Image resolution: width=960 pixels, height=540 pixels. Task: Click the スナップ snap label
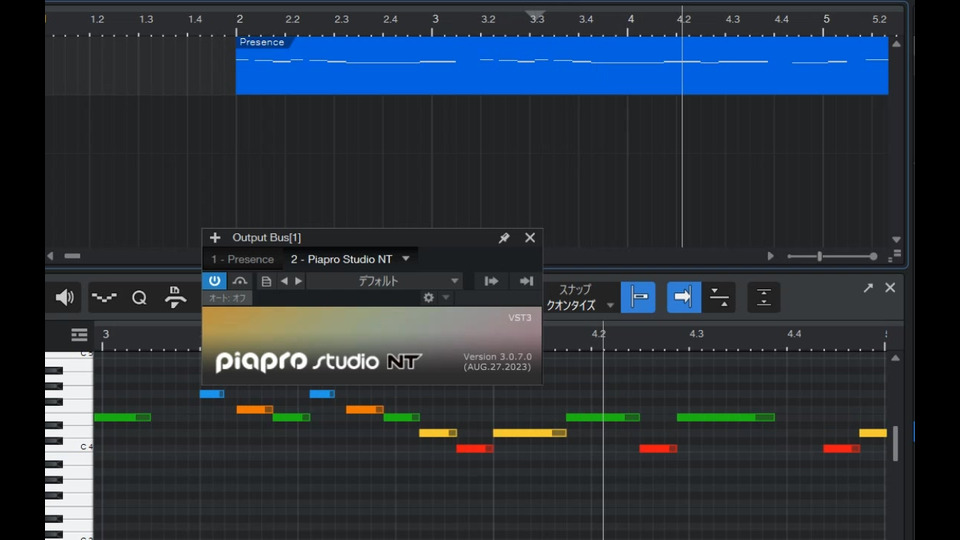[575, 290]
